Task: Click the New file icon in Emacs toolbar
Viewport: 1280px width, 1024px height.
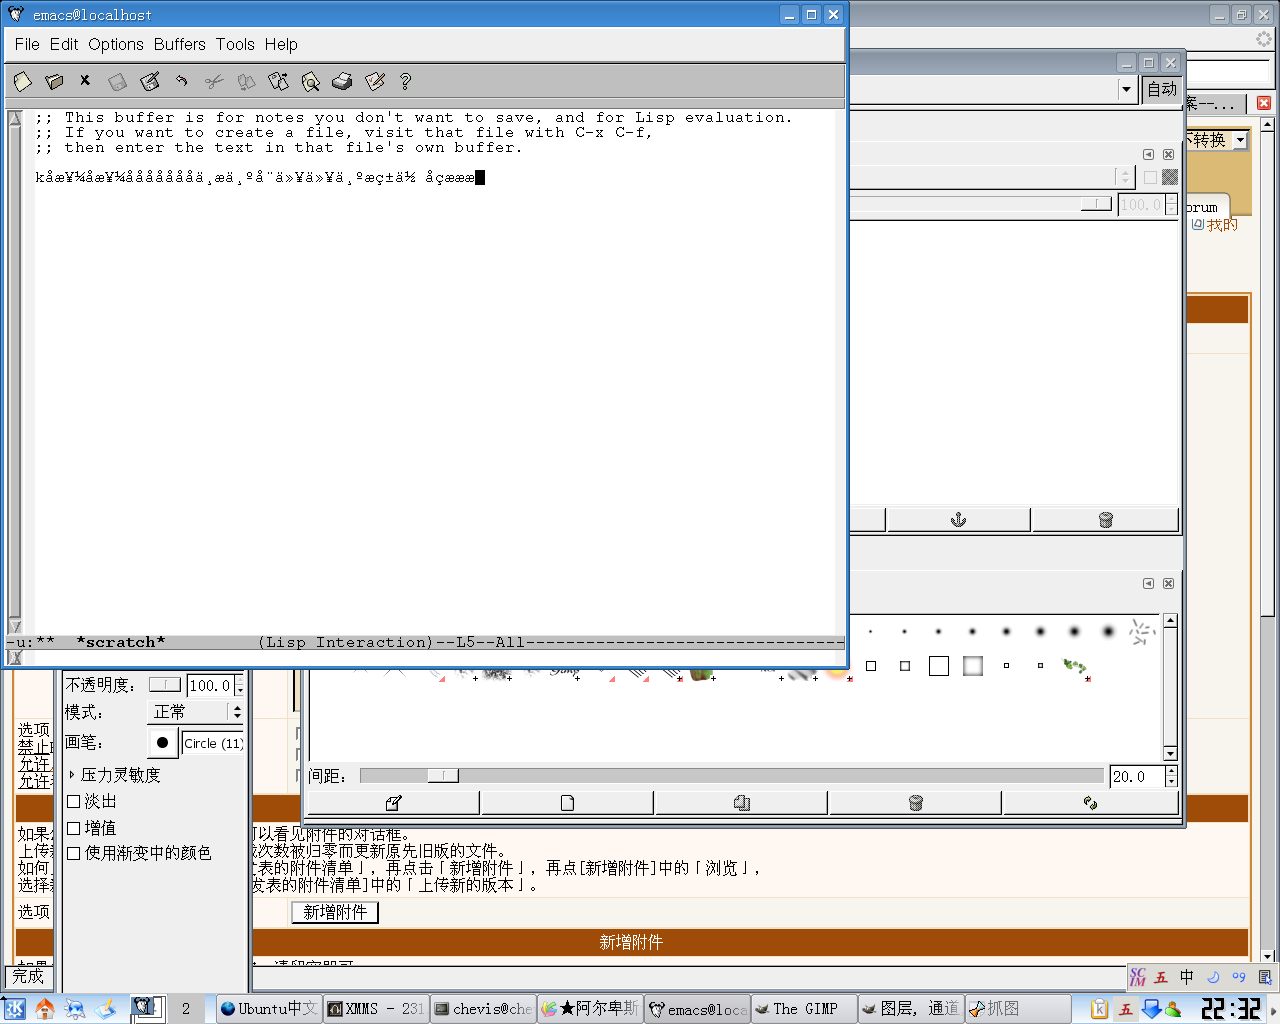Action: click(23, 81)
